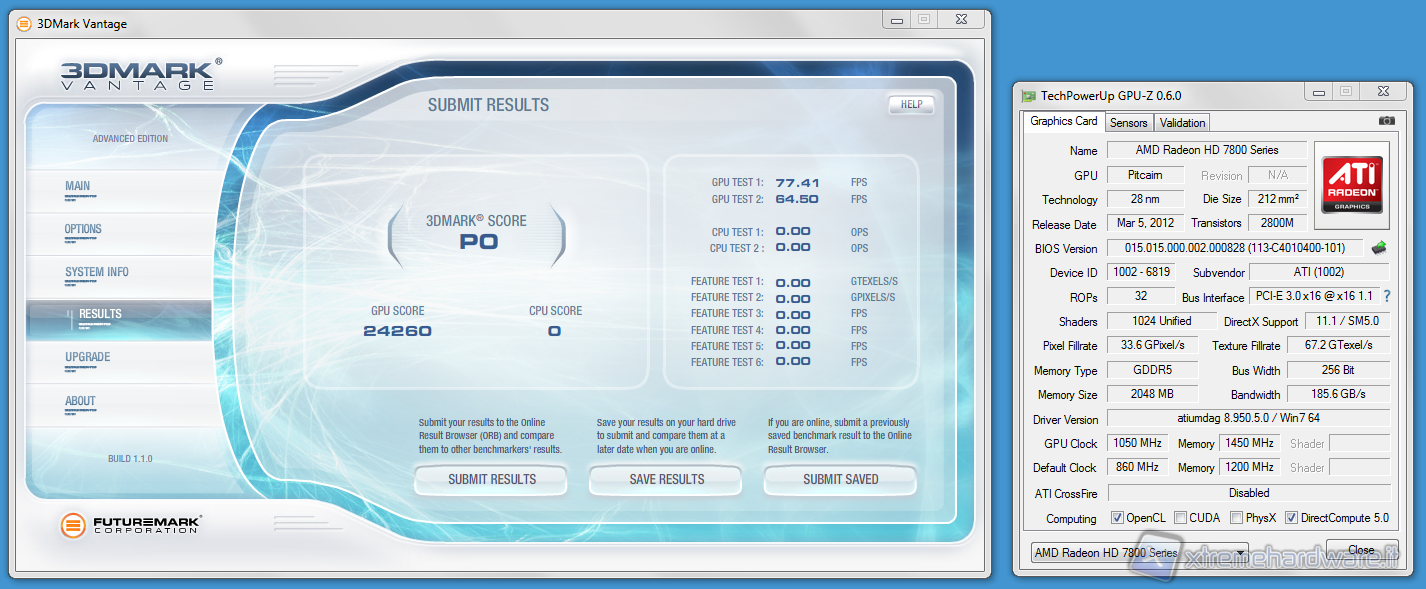Click the GPU TEST 2 value 64.50
The width and height of the screenshot is (1426, 589).
tap(797, 199)
